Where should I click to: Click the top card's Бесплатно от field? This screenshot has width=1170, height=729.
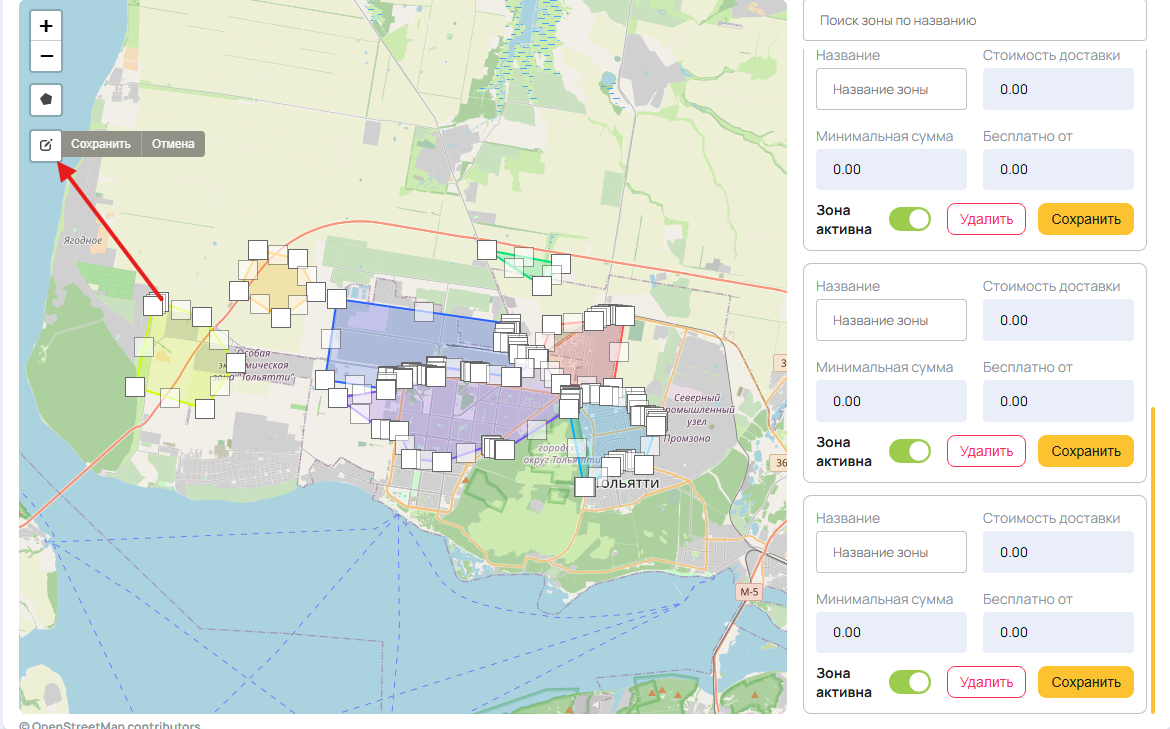click(x=1058, y=169)
